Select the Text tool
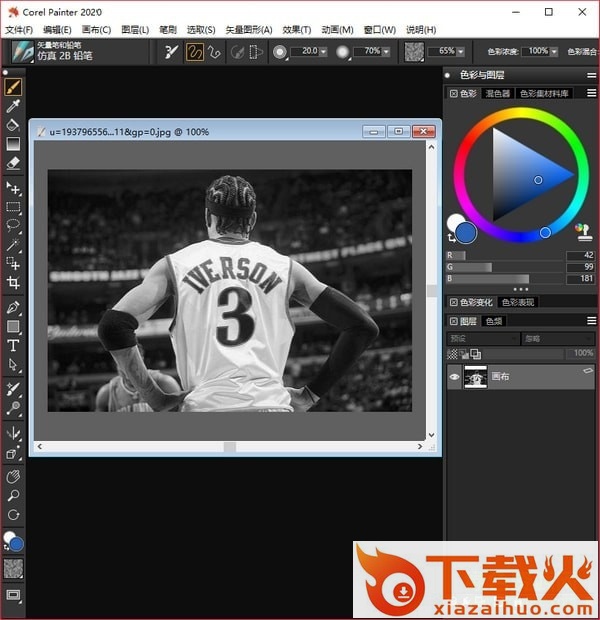Image resolution: width=600 pixels, height=620 pixels. click(13, 345)
